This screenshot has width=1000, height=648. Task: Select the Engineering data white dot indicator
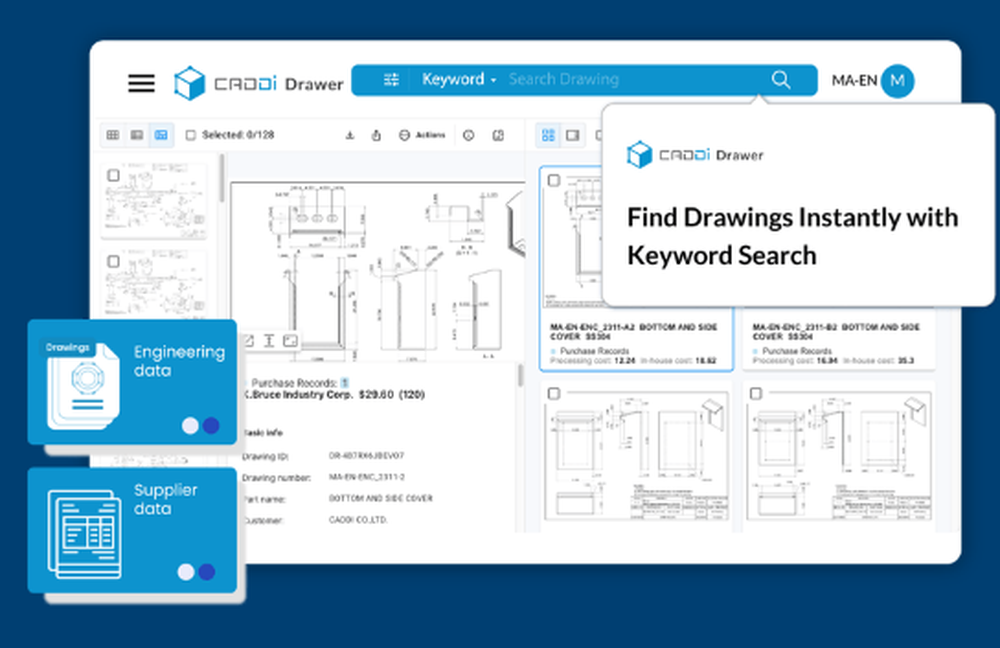coord(190,426)
